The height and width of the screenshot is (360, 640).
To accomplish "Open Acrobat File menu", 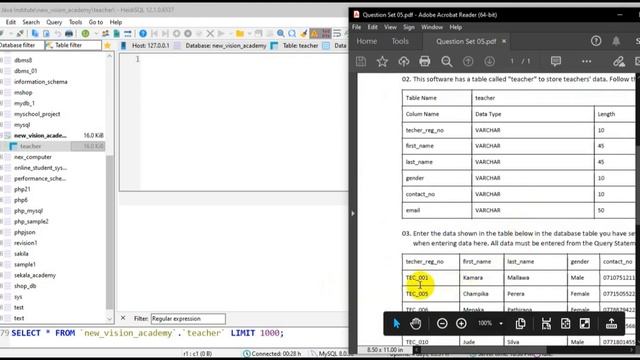I will tap(356, 27).
